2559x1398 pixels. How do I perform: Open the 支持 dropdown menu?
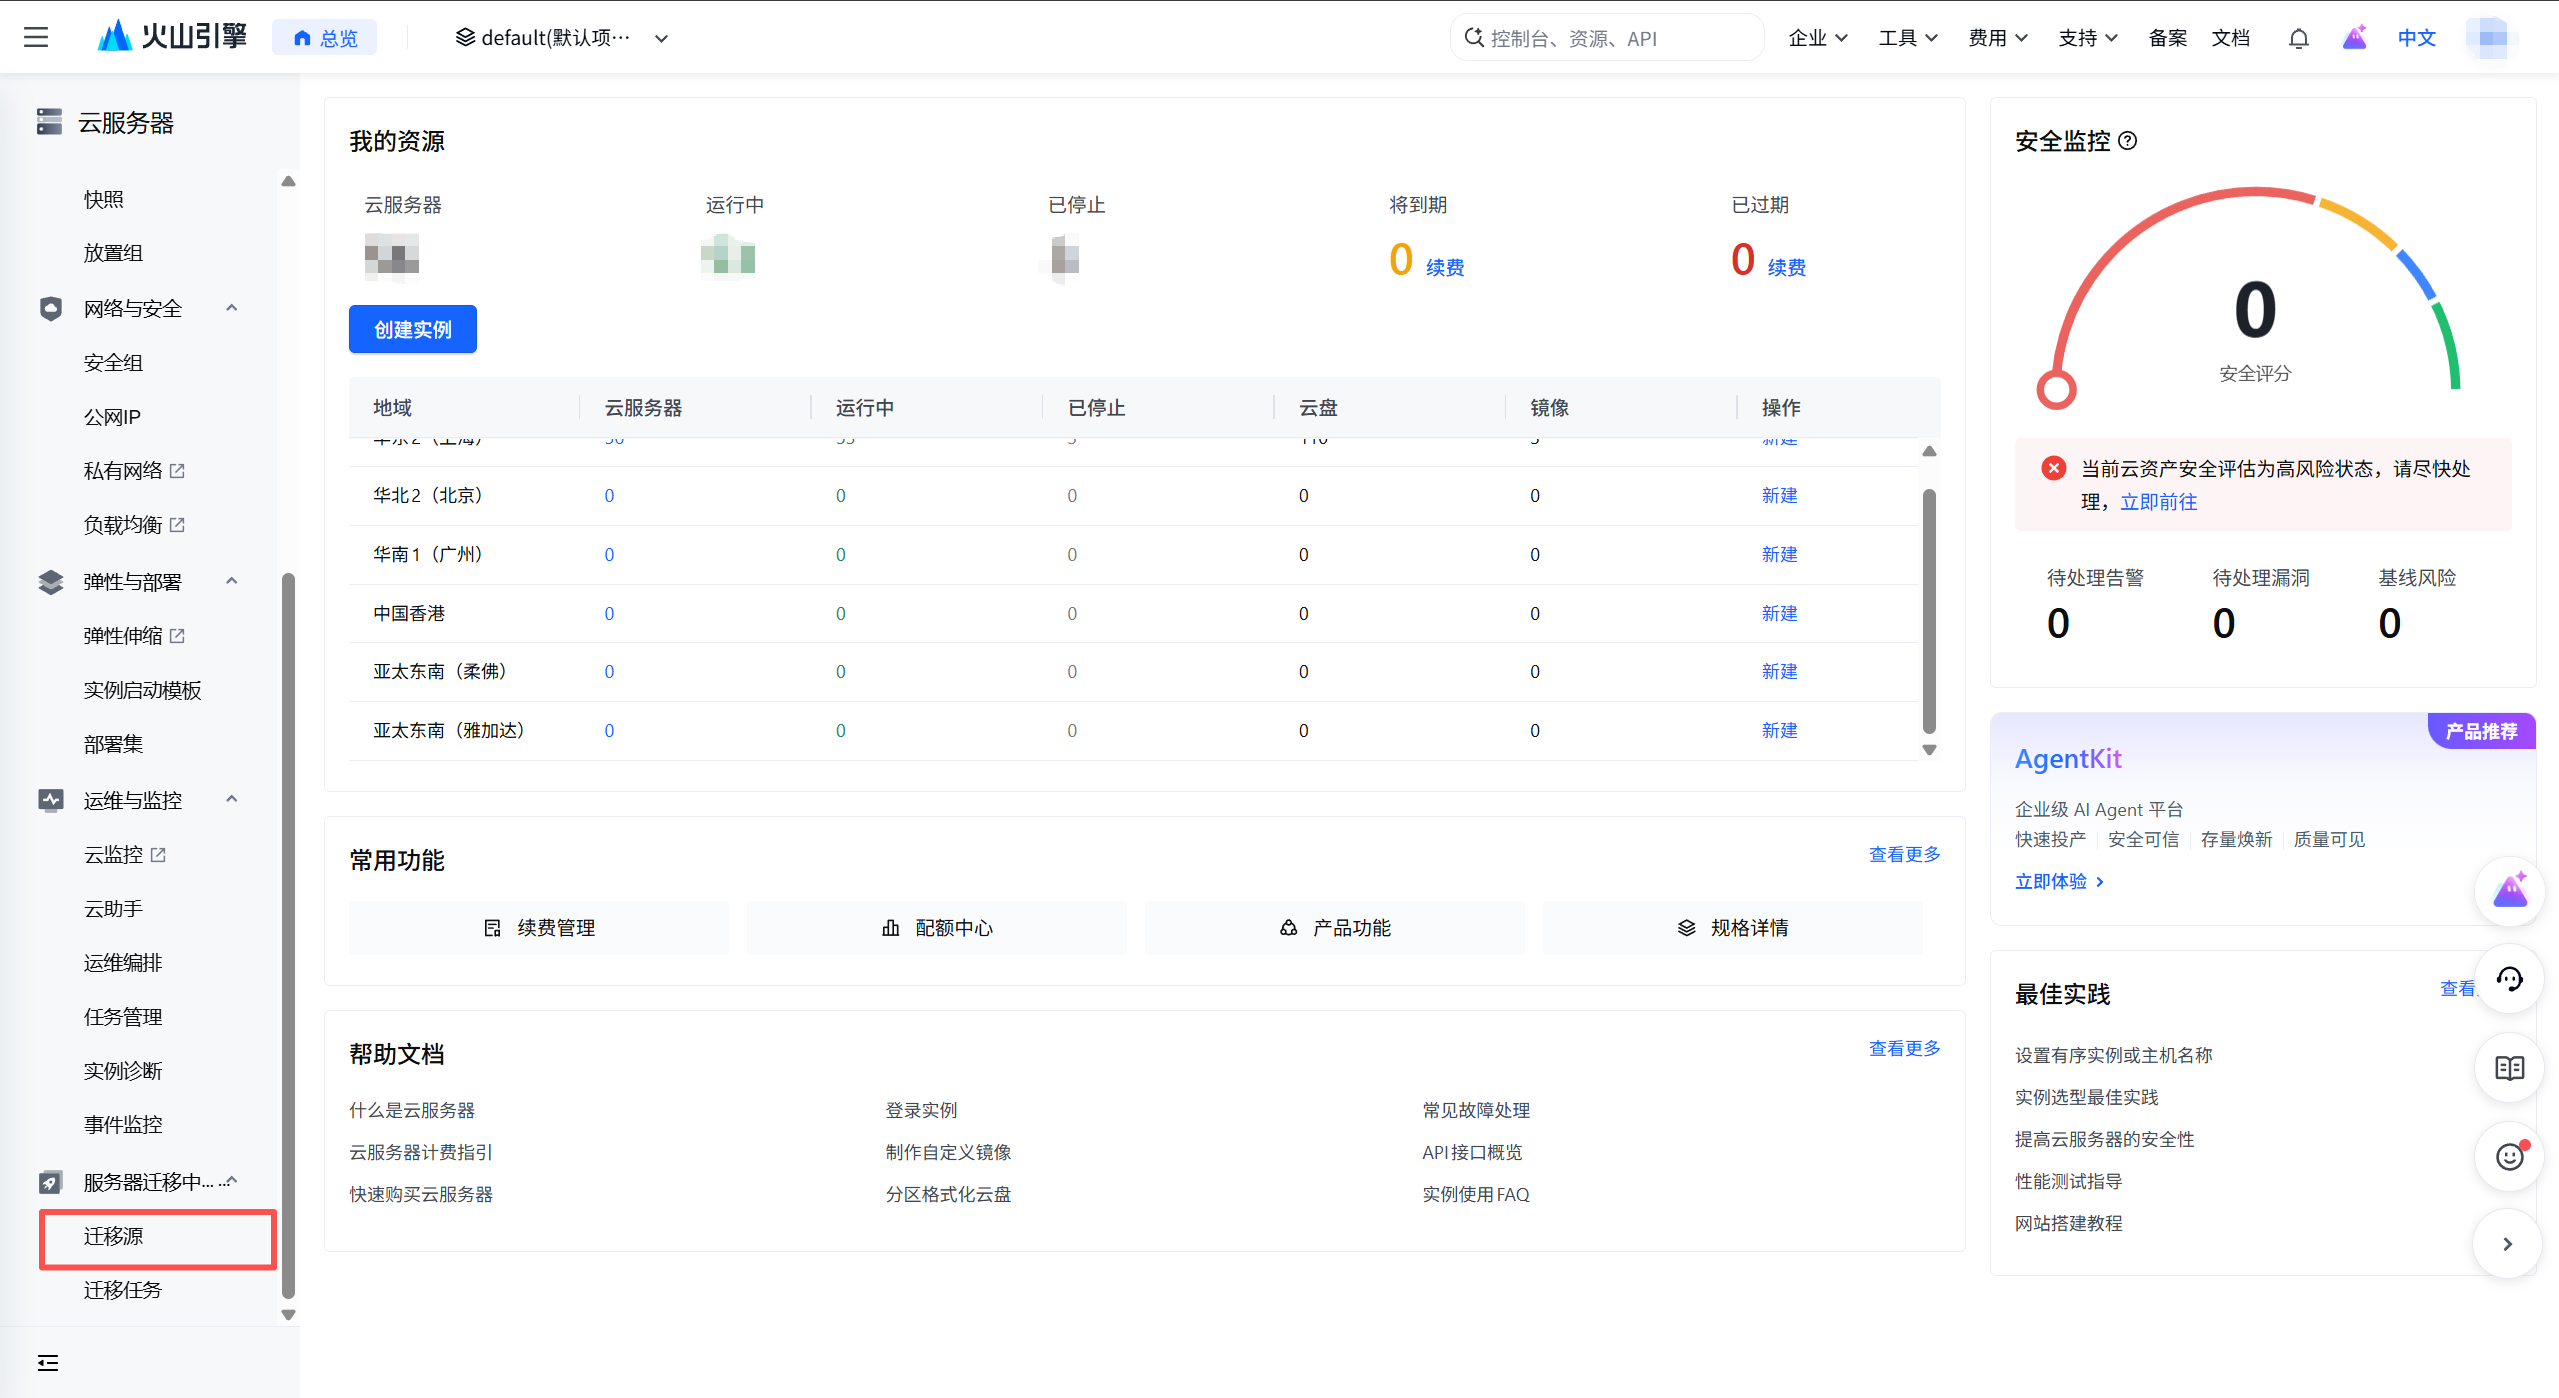[2088, 38]
